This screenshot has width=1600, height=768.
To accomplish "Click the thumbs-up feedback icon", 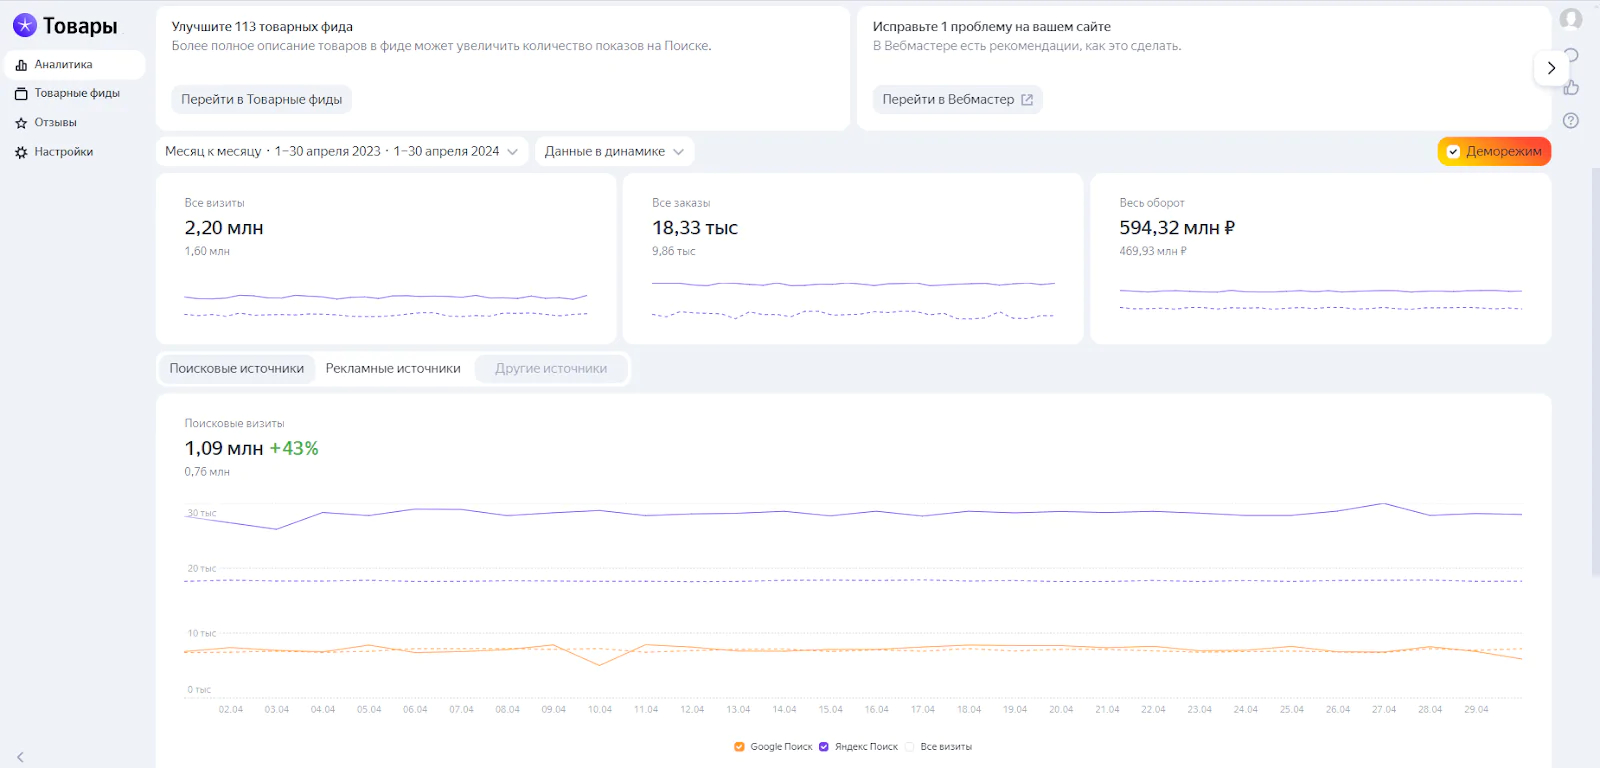I will pos(1571,88).
